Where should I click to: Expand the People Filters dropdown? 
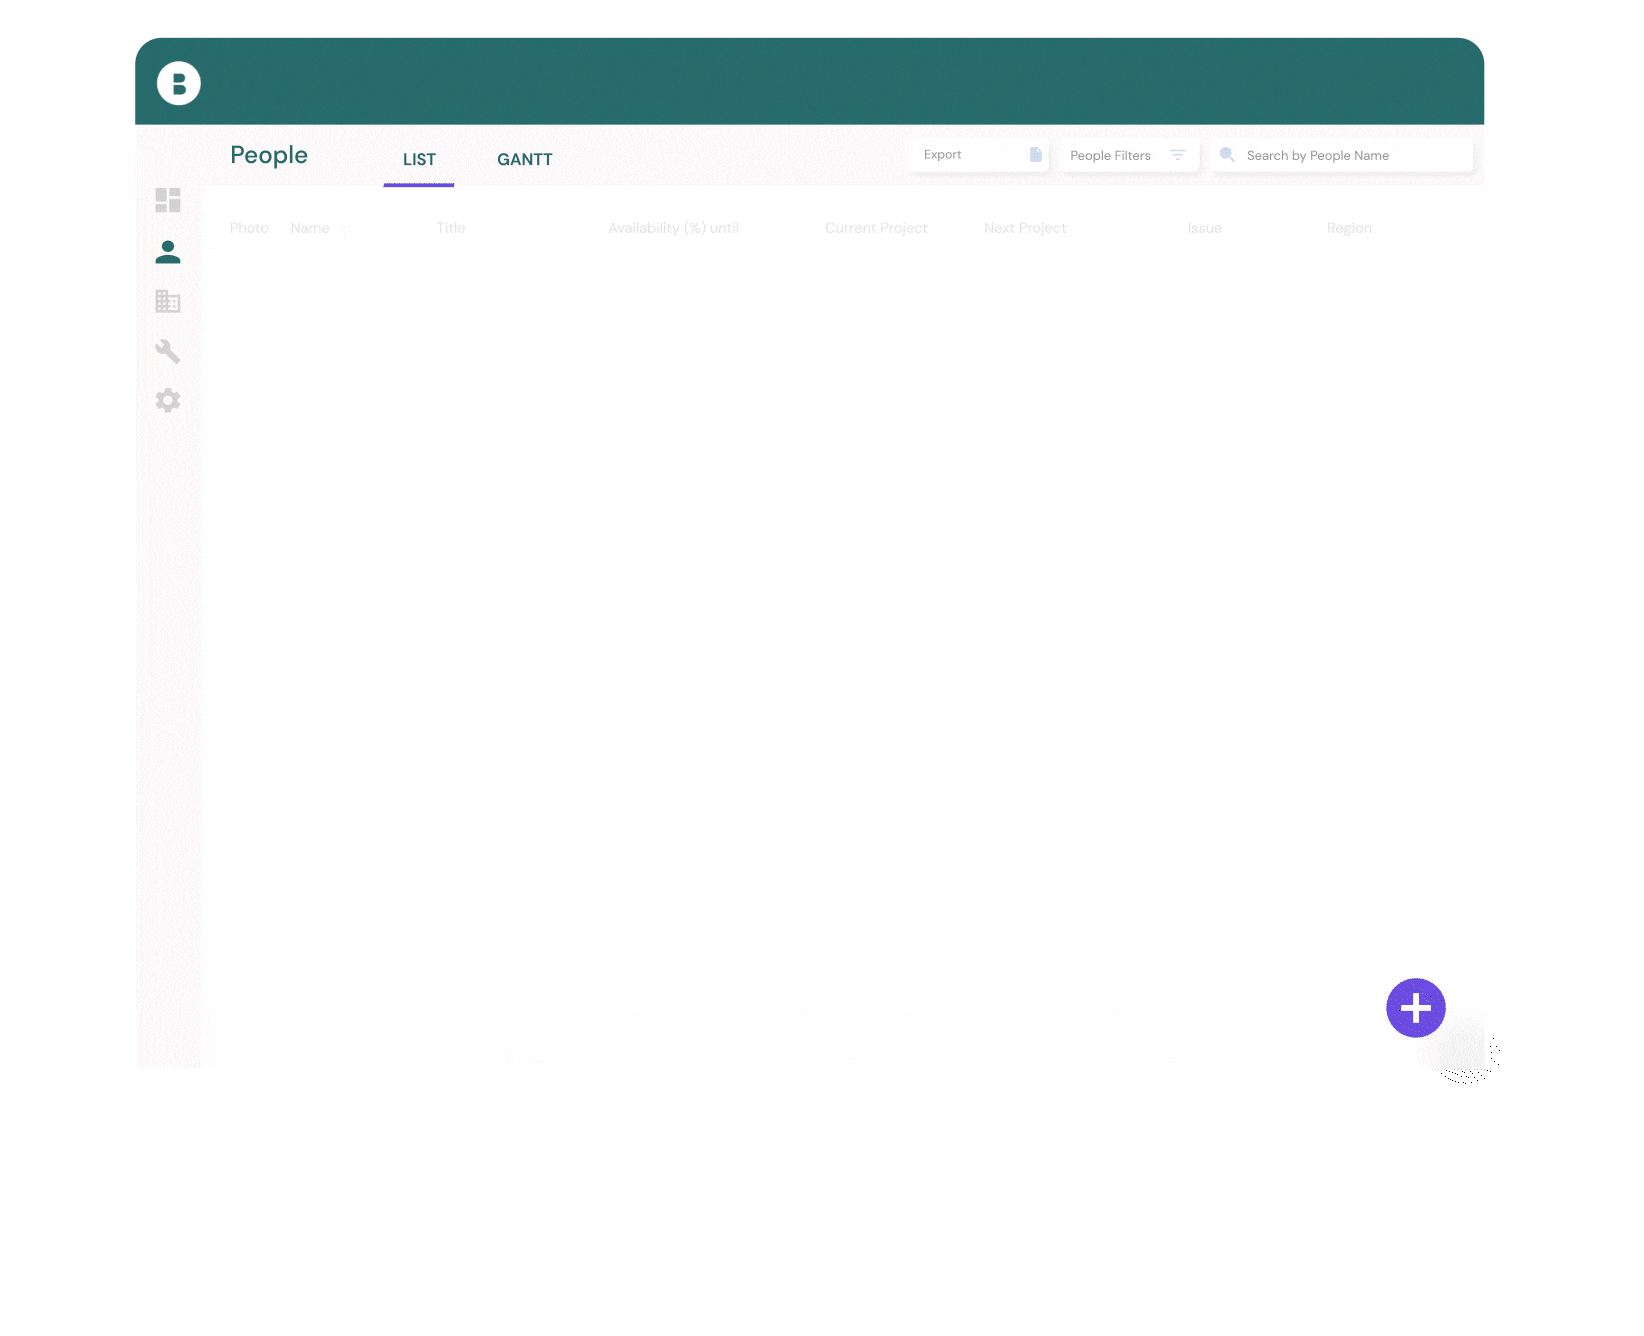coord(1127,156)
